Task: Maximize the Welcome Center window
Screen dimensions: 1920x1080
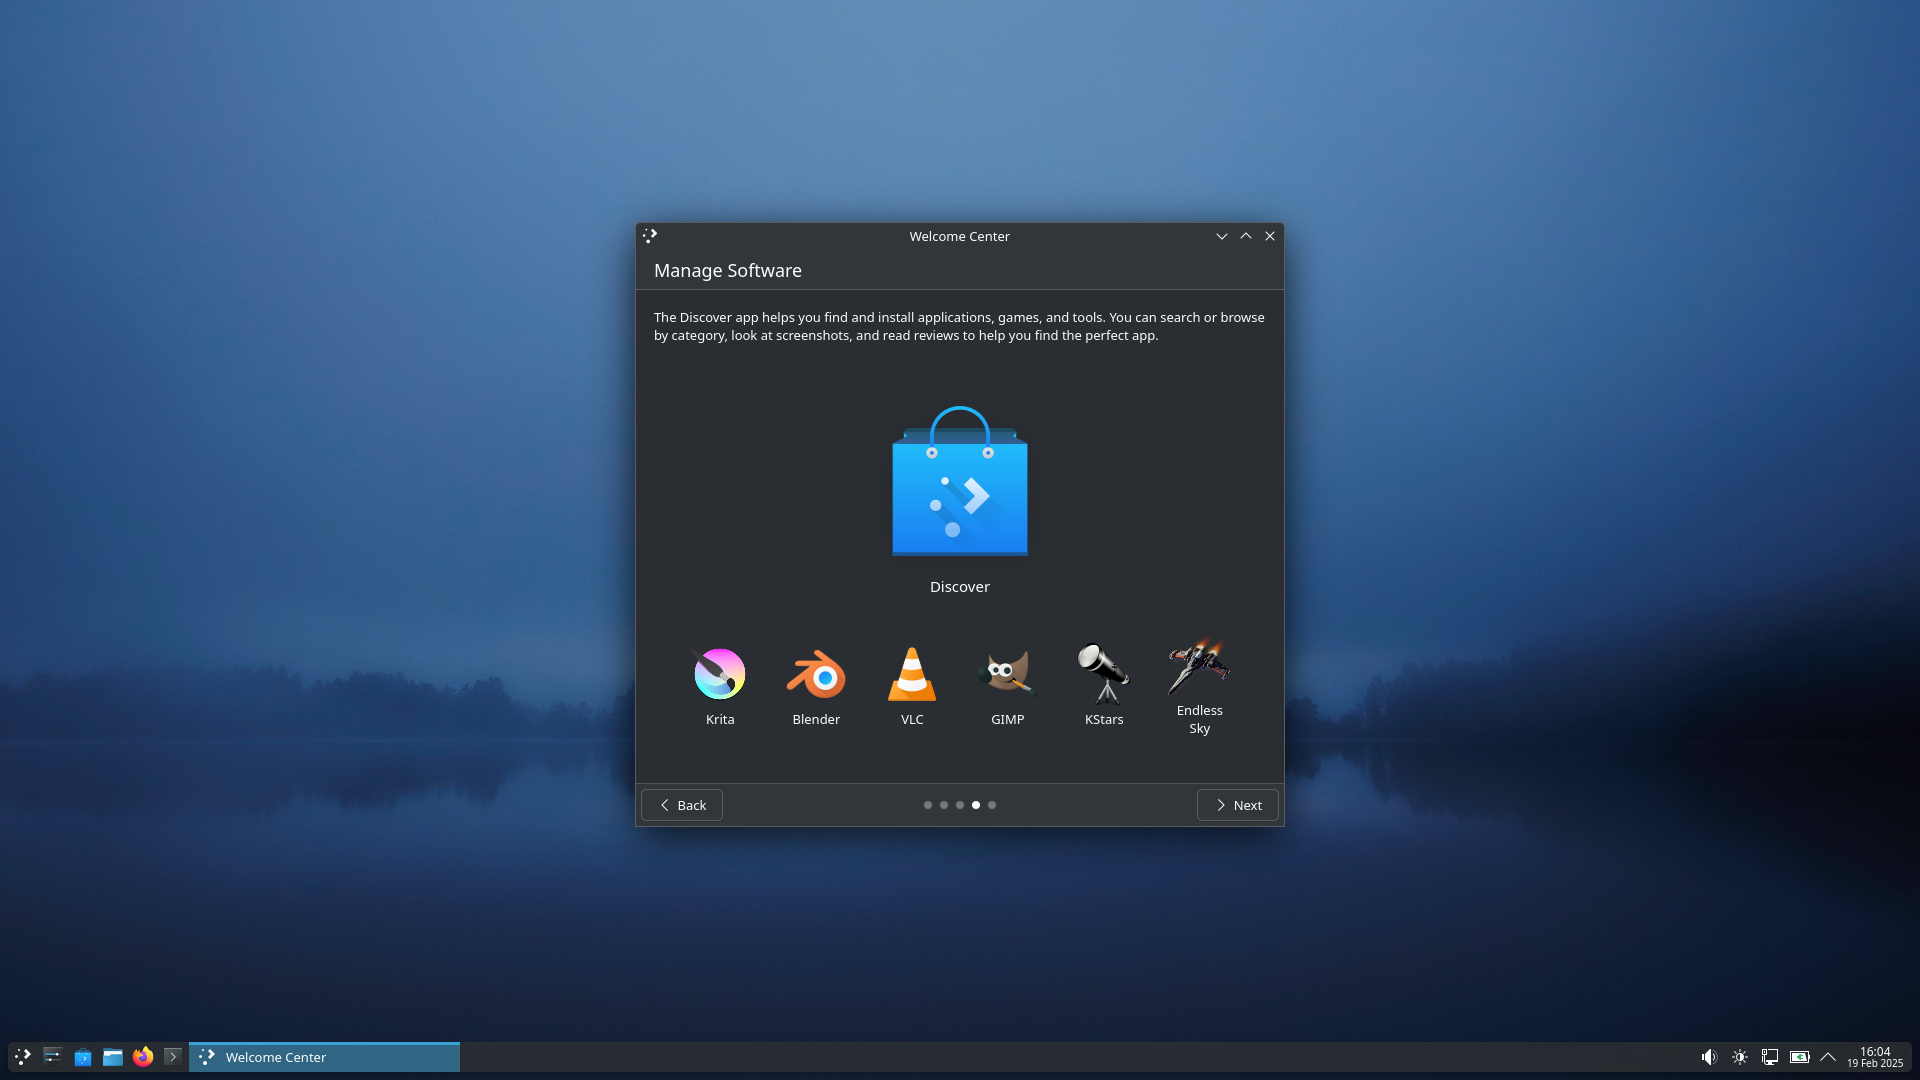Action: click(x=1246, y=236)
